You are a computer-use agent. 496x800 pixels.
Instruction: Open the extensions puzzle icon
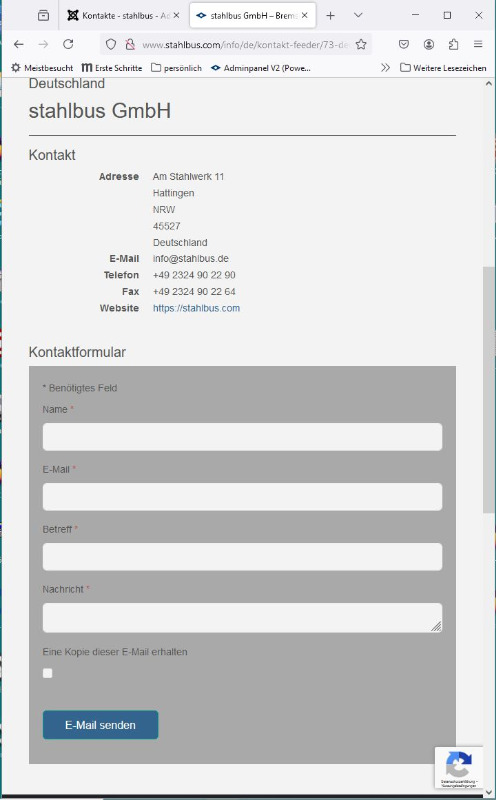pyautogui.click(x=453, y=44)
